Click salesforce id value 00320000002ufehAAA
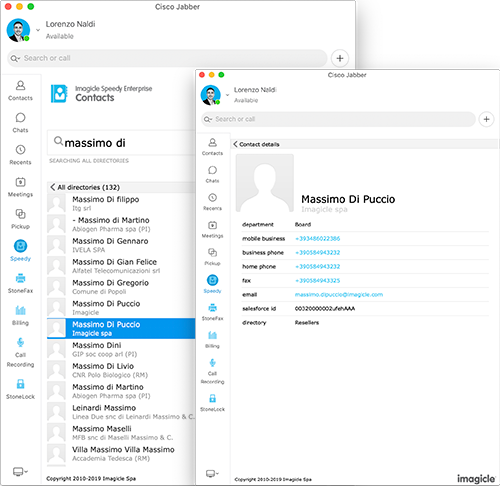The height and width of the screenshot is (486, 500). point(325,309)
